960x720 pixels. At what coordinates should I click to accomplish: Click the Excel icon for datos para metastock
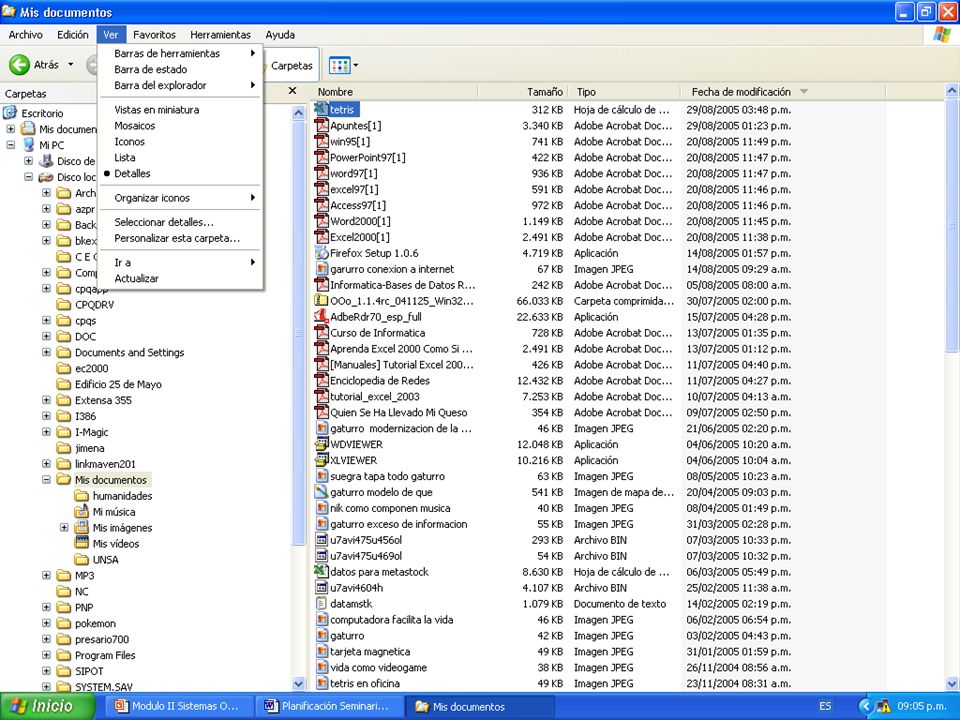[321, 571]
